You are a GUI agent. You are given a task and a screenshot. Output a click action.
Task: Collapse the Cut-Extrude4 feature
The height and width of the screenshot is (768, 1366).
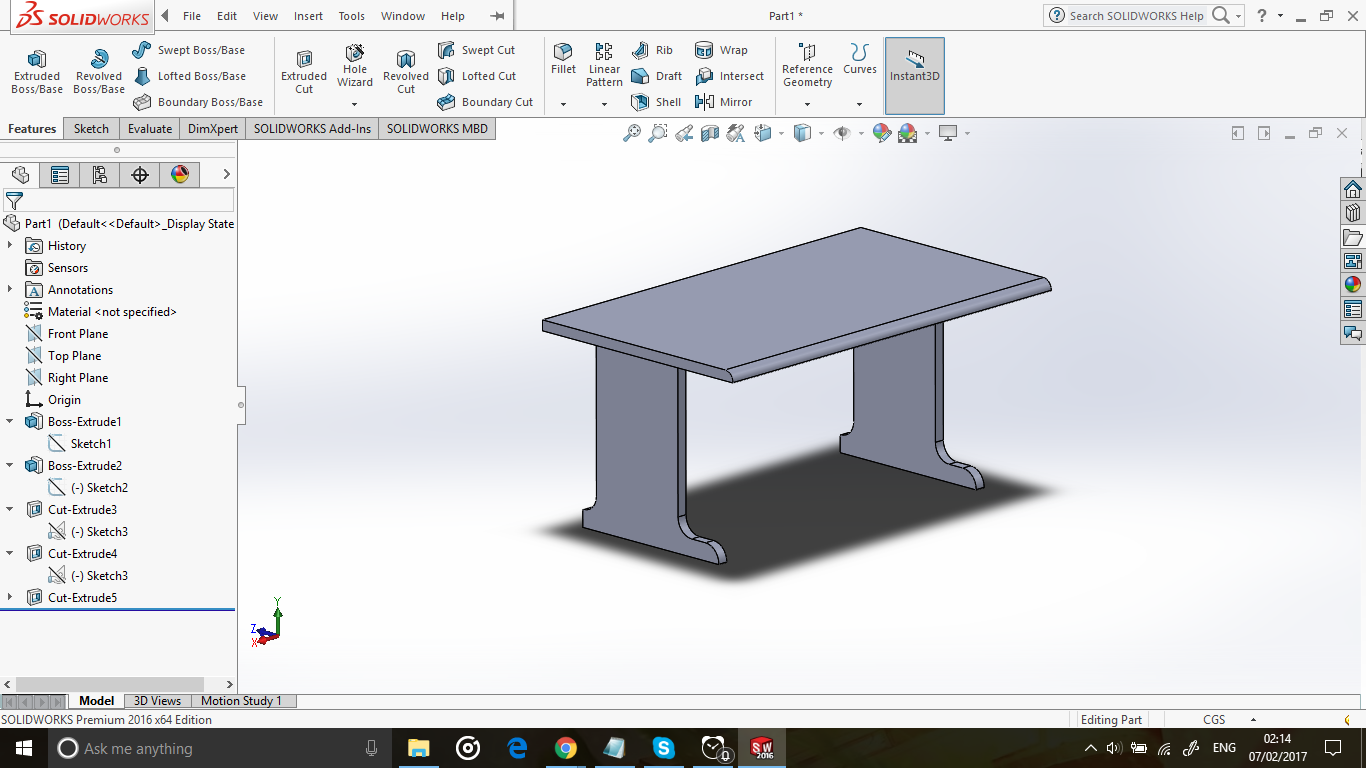pyautogui.click(x=10, y=554)
